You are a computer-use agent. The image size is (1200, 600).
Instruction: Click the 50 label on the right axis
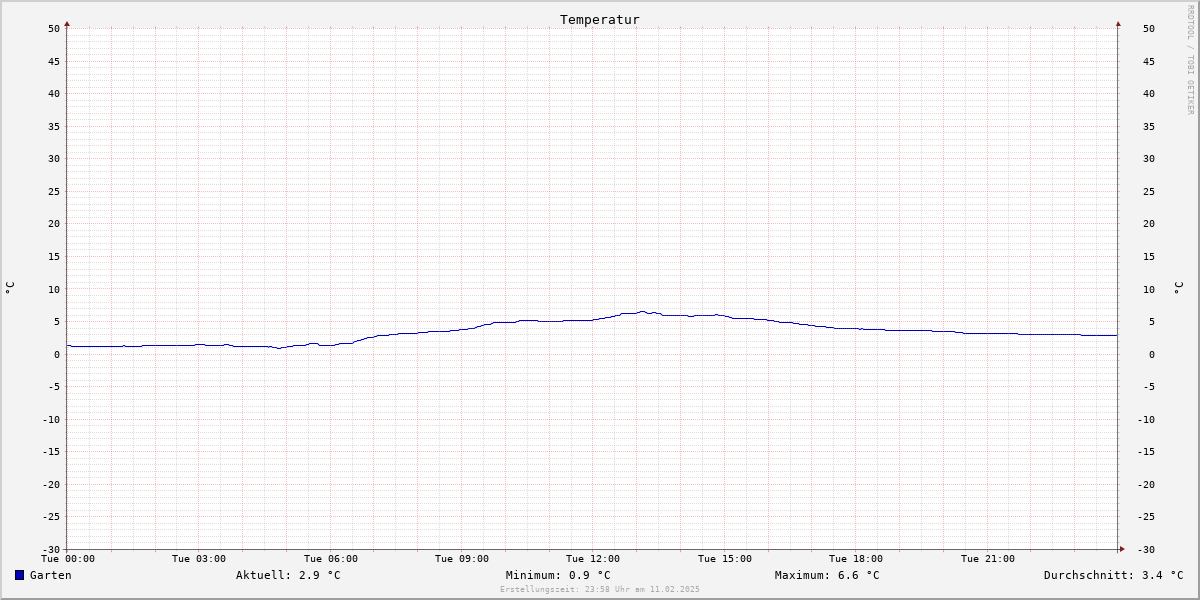point(1149,28)
